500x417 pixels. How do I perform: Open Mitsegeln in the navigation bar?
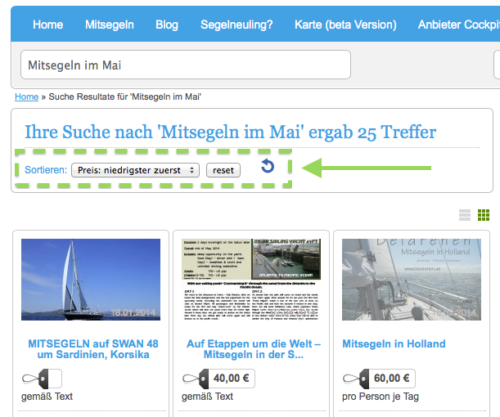pyautogui.click(x=109, y=25)
